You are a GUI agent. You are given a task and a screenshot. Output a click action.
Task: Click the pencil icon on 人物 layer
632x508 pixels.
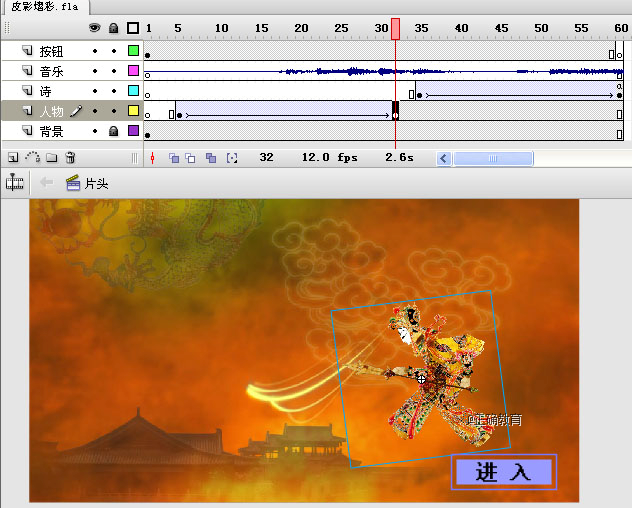point(76,111)
